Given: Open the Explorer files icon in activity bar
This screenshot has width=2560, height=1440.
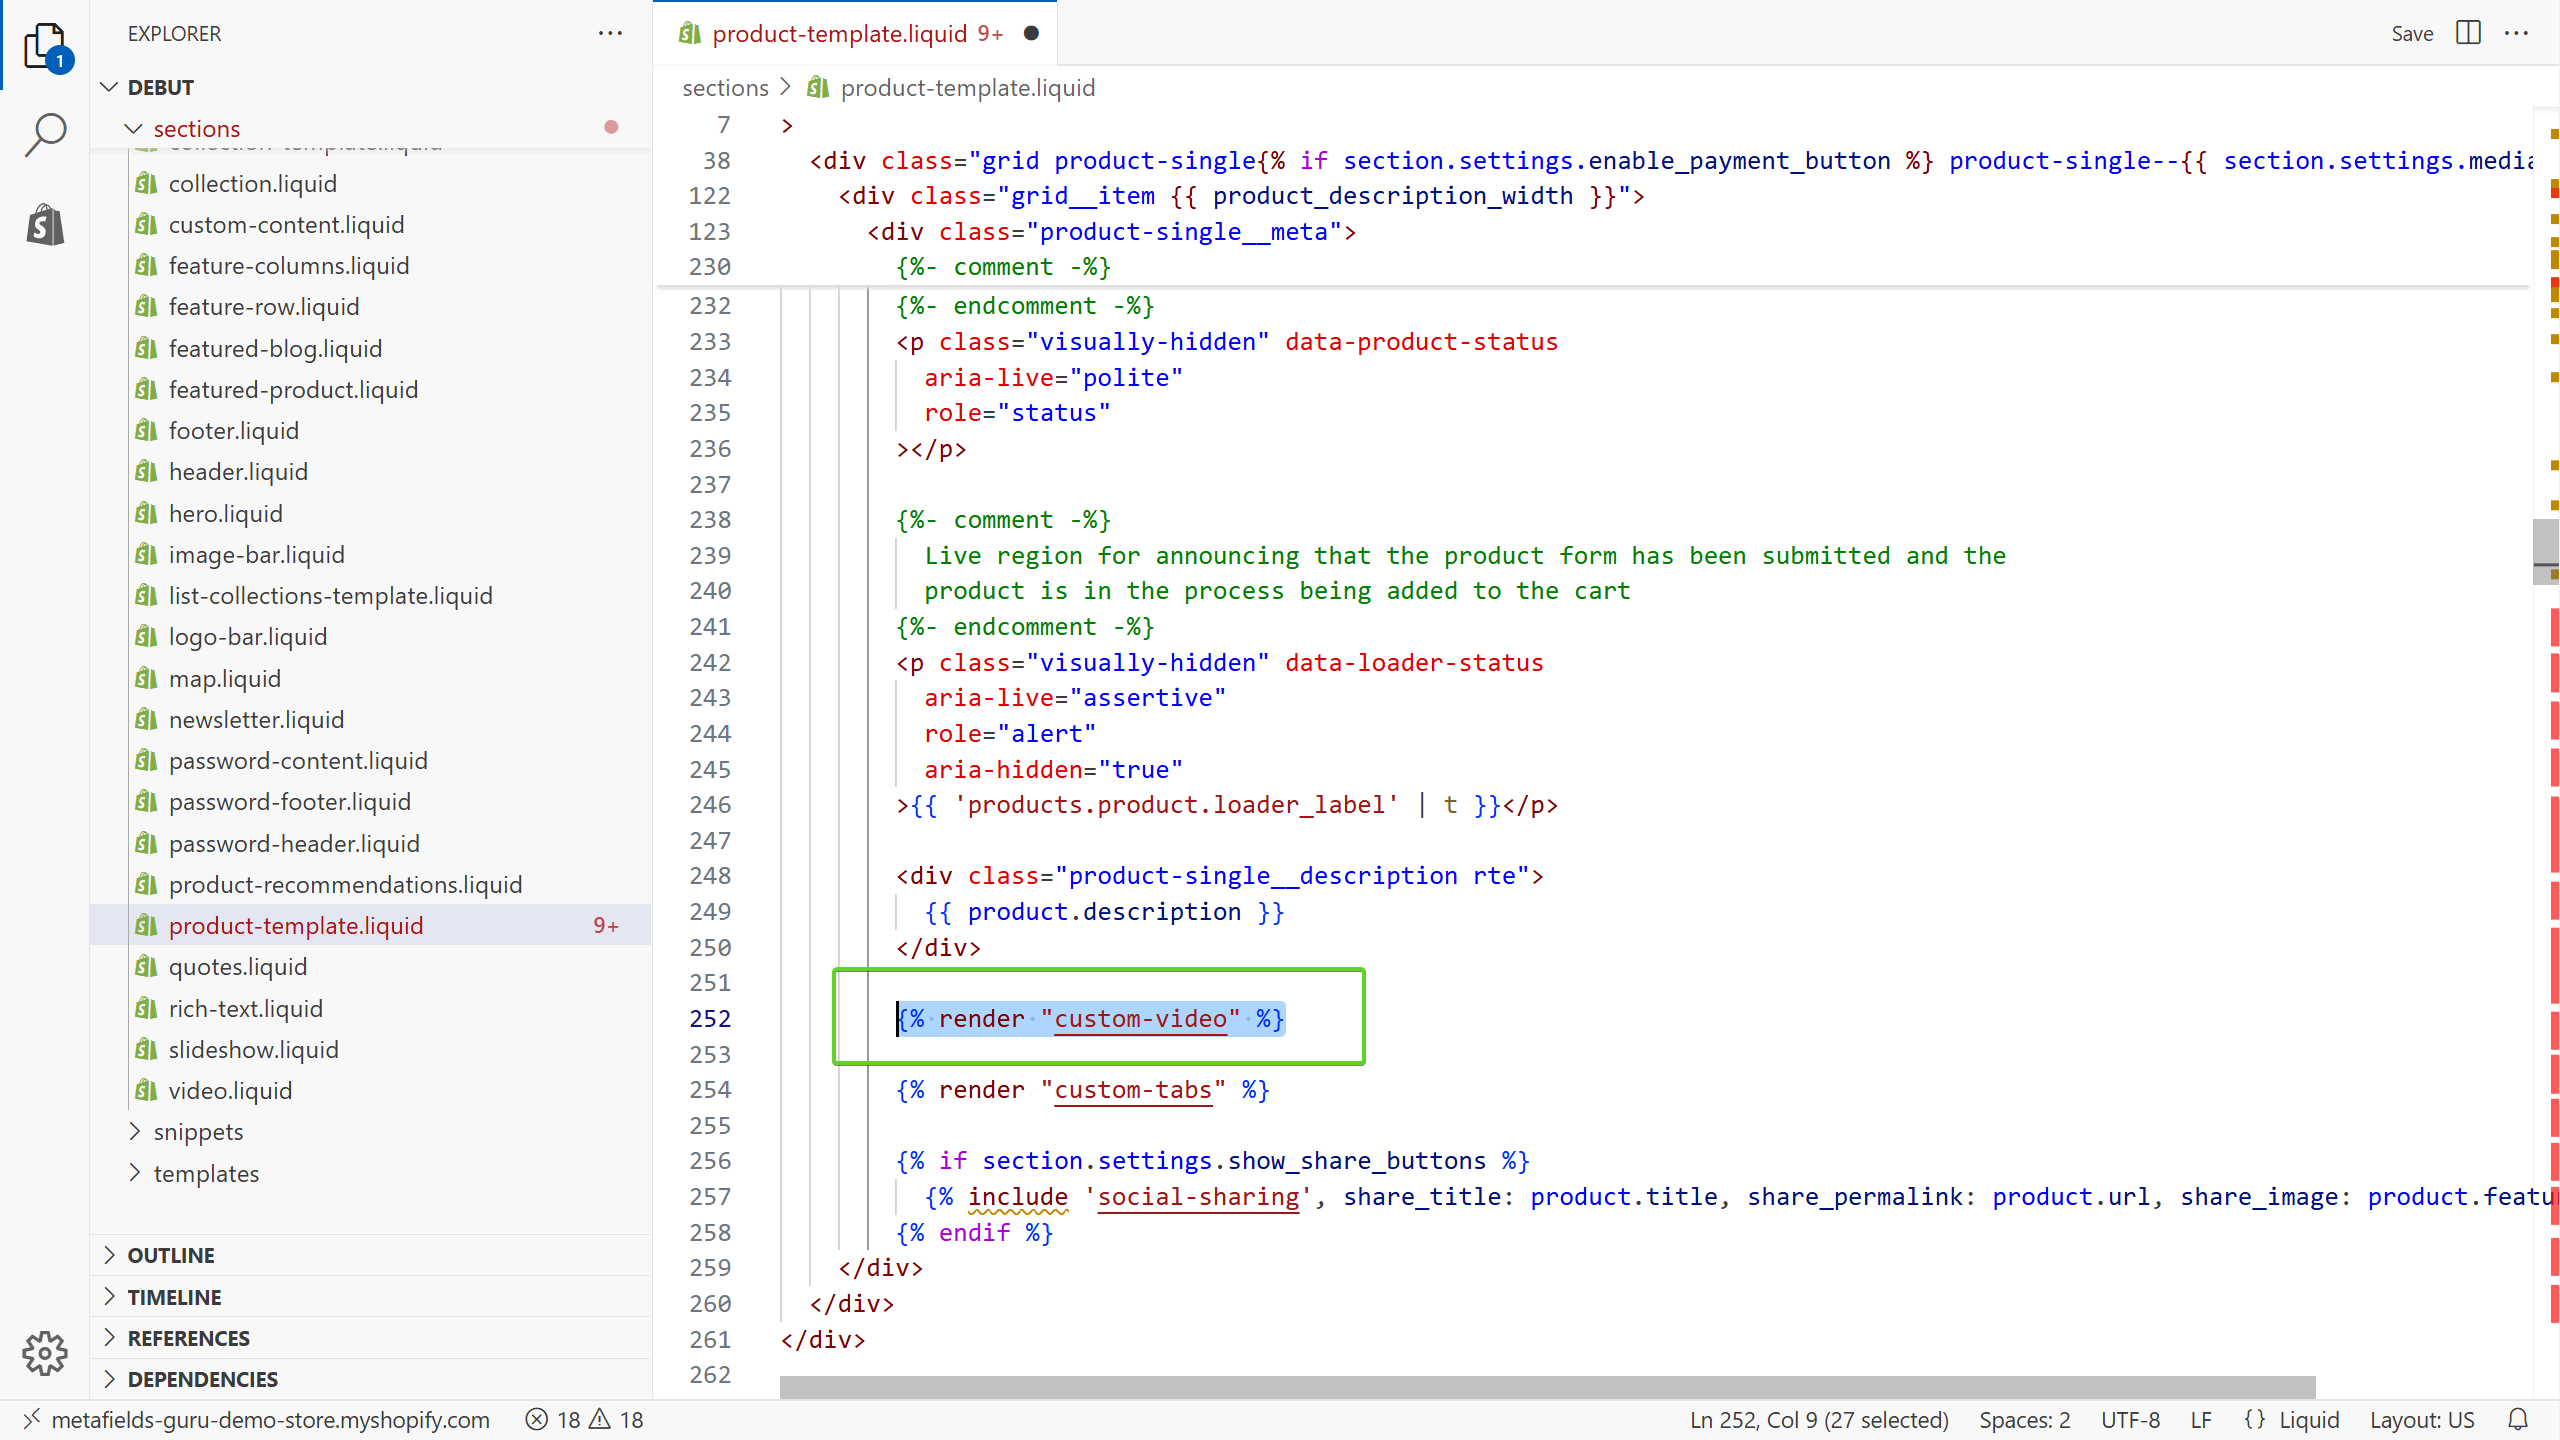Looking at the screenshot, I should 45,45.
